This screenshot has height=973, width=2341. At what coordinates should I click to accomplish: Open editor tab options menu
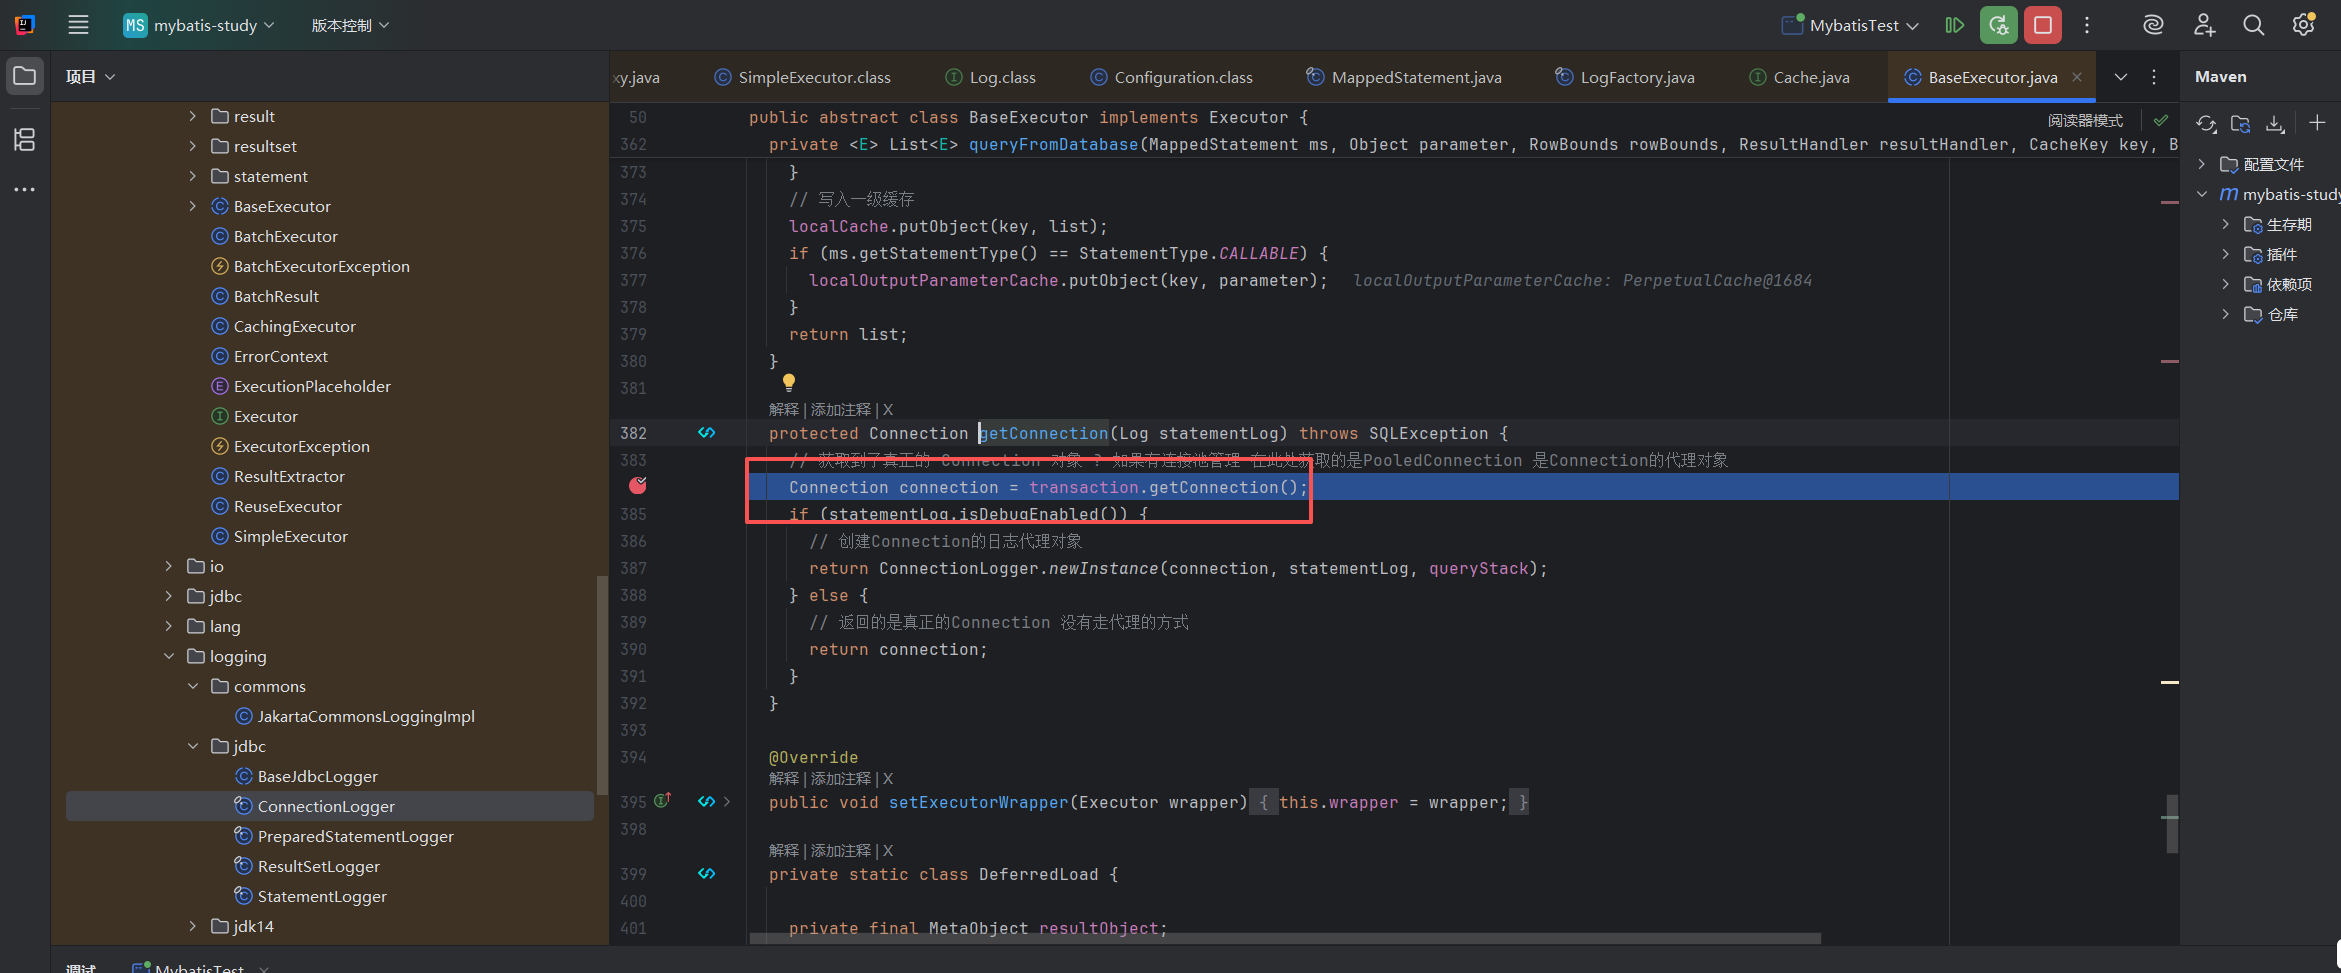coord(2154,77)
